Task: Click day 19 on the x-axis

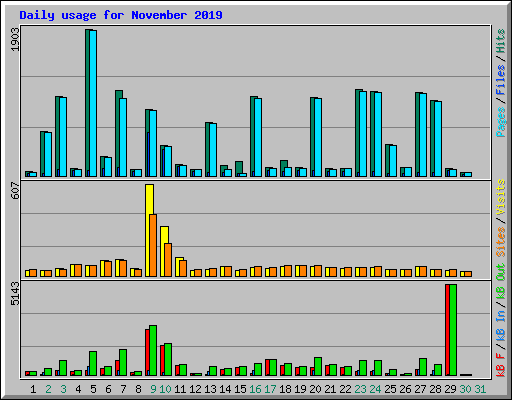Action: pyautogui.click(x=300, y=389)
